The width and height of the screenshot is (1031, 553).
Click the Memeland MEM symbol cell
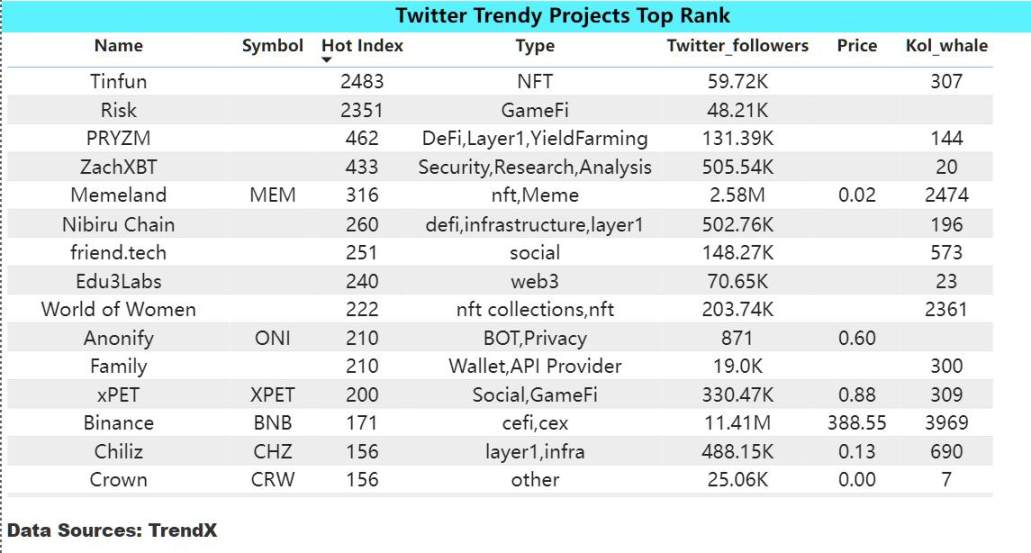click(272, 195)
